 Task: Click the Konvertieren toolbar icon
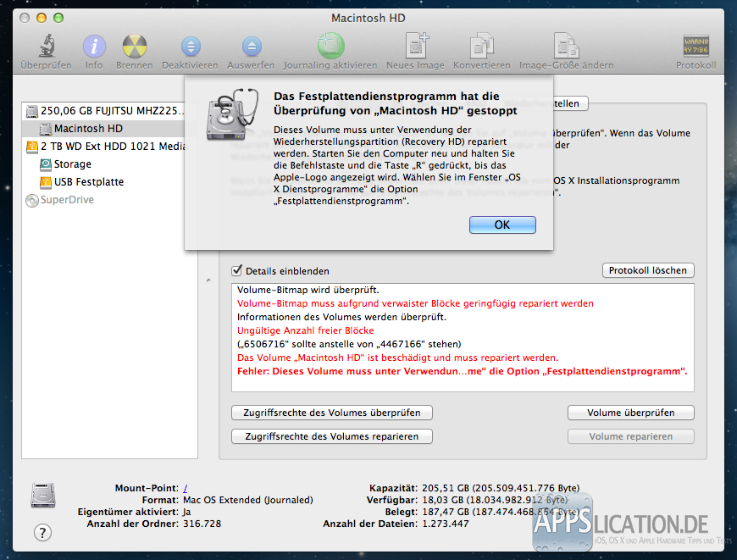(481, 47)
